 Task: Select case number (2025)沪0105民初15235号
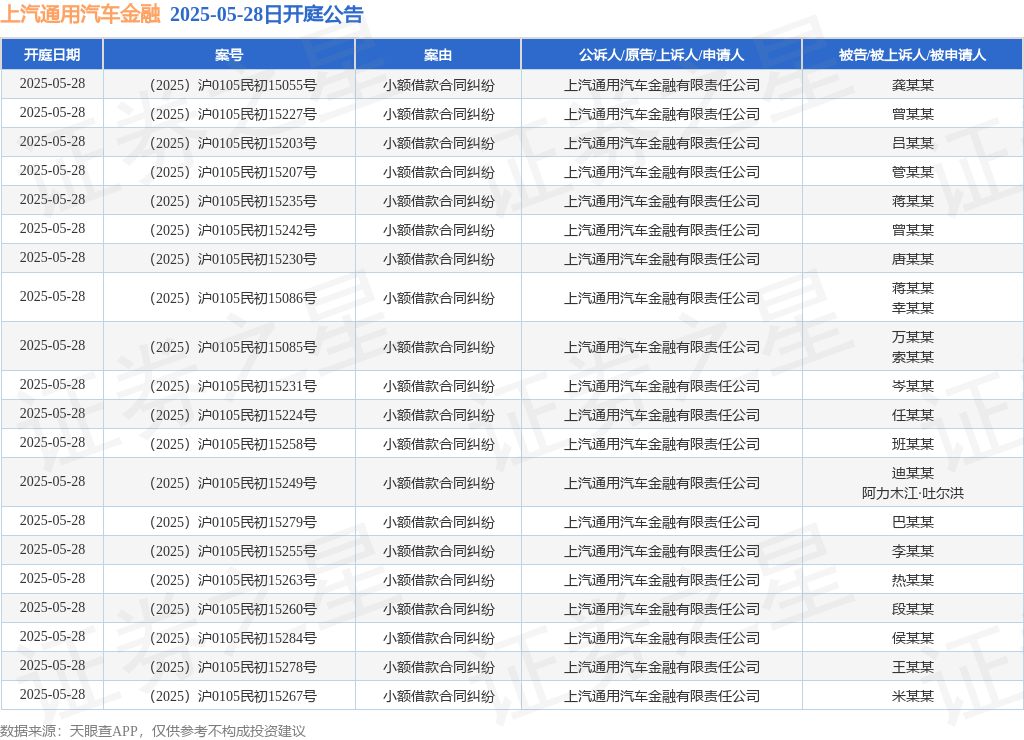click(233, 201)
